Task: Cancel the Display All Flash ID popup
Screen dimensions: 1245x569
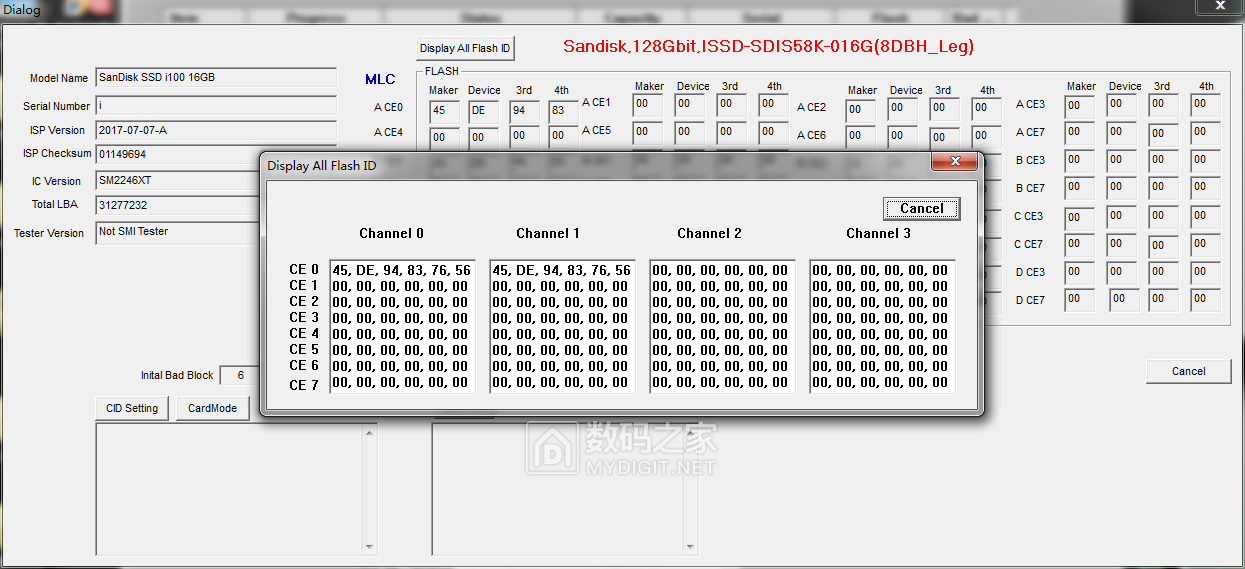Action: tap(921, 208)
